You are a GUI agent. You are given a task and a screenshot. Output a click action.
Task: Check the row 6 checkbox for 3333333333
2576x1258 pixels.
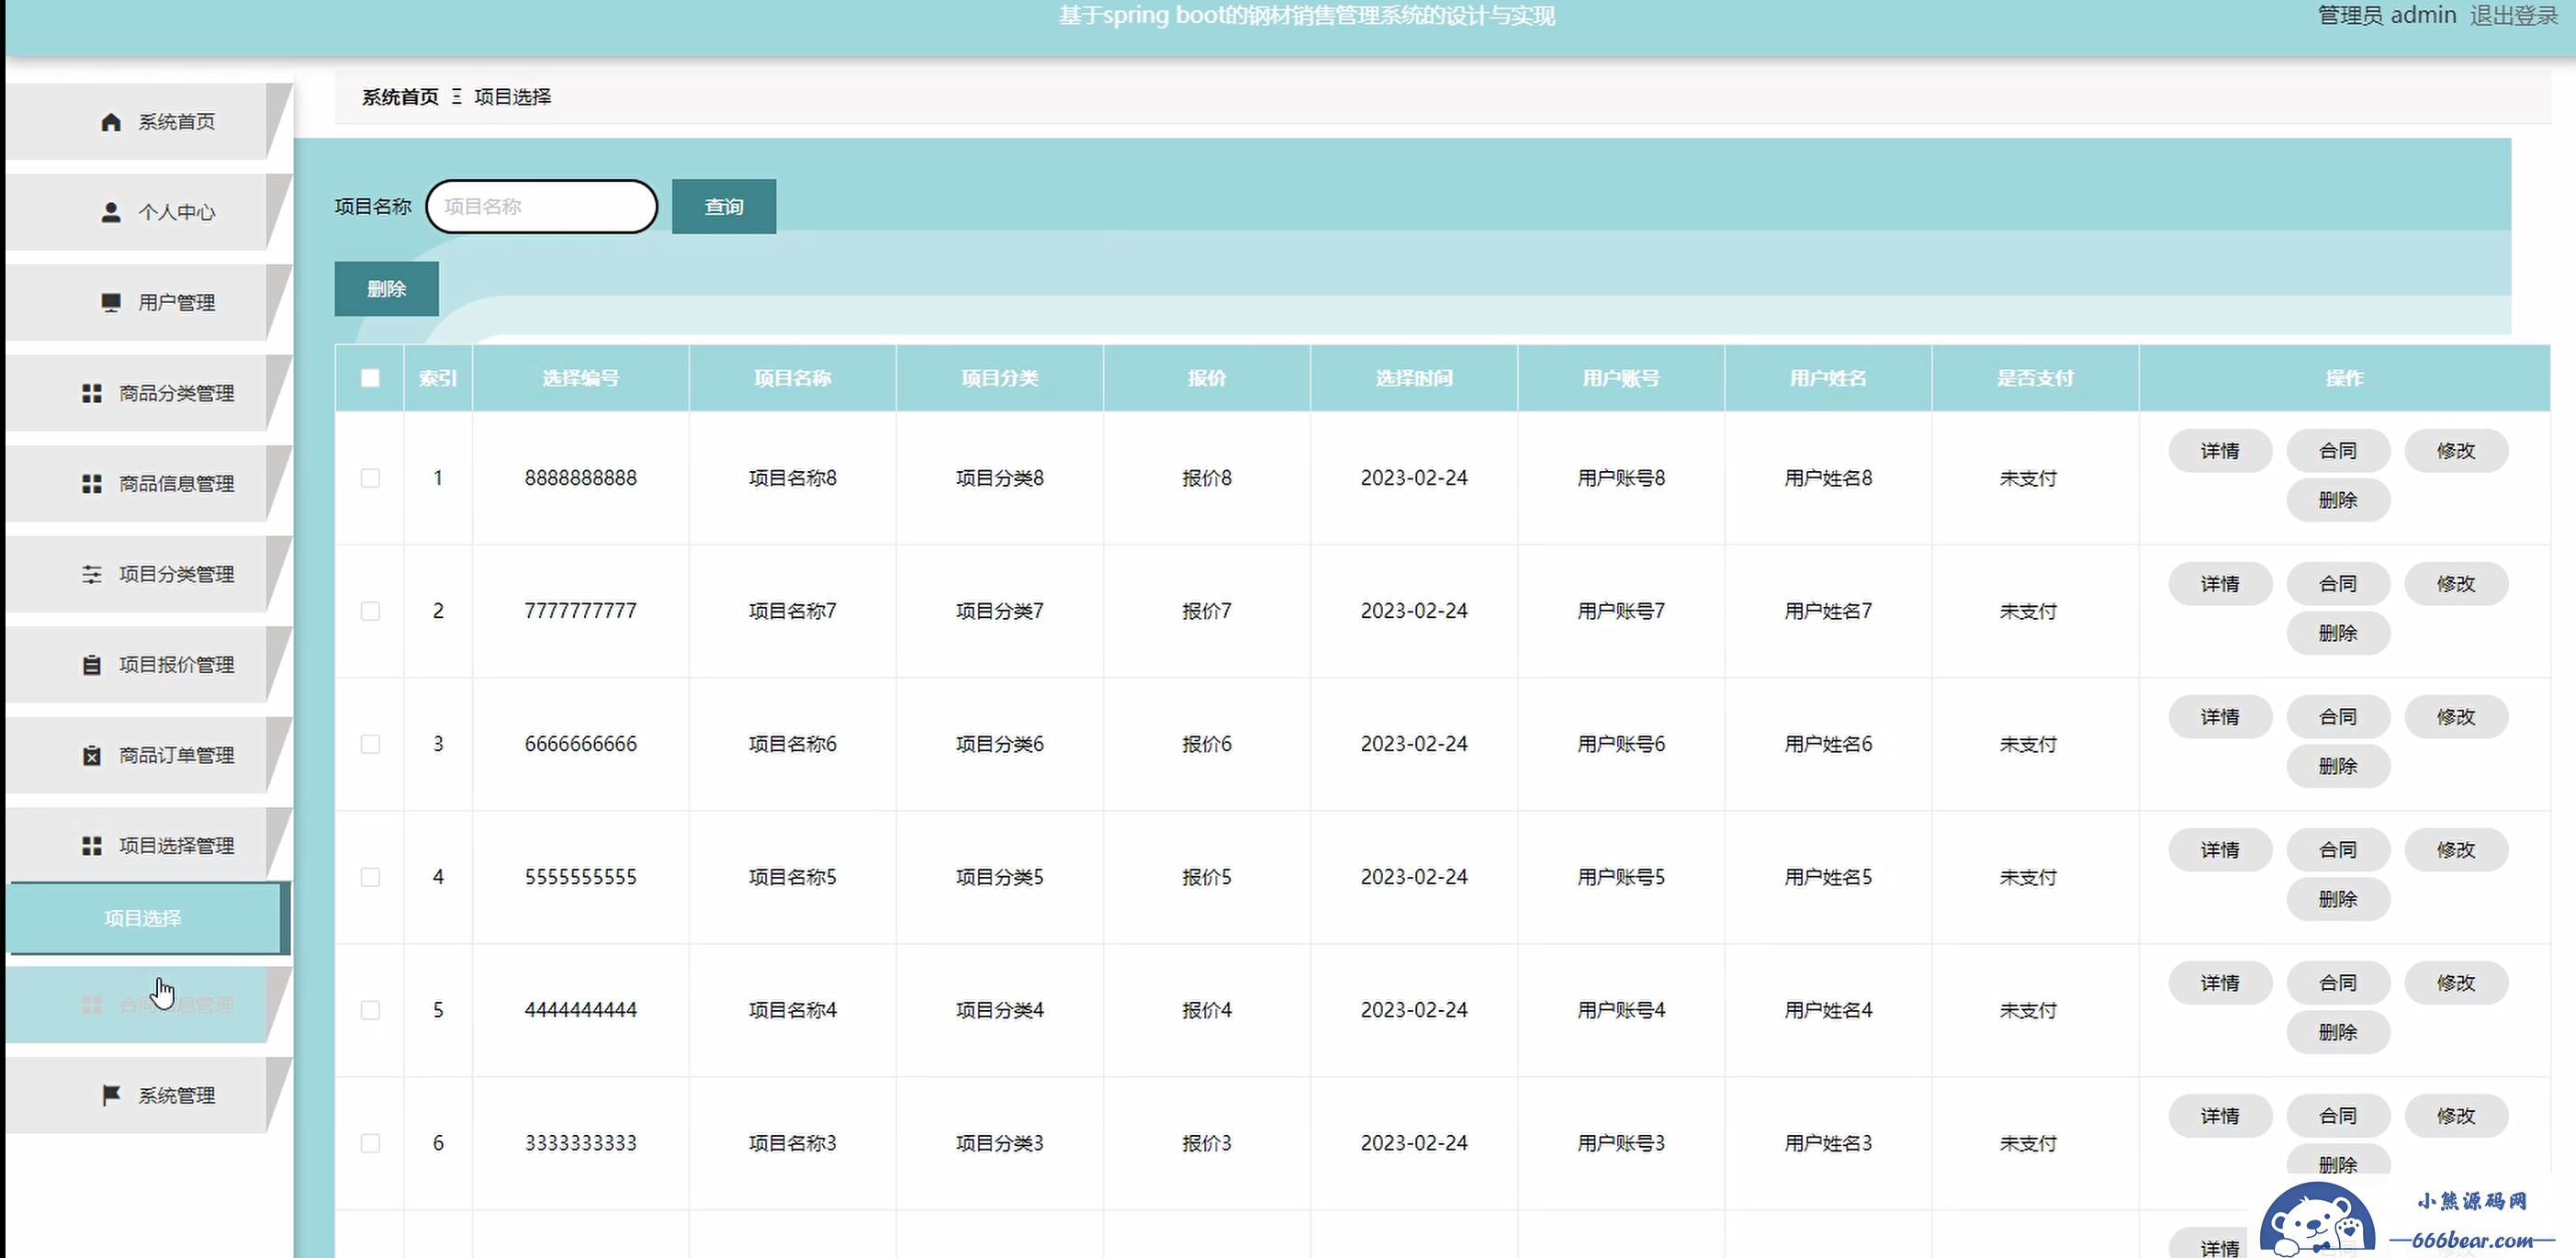(x=370, y=1143)
